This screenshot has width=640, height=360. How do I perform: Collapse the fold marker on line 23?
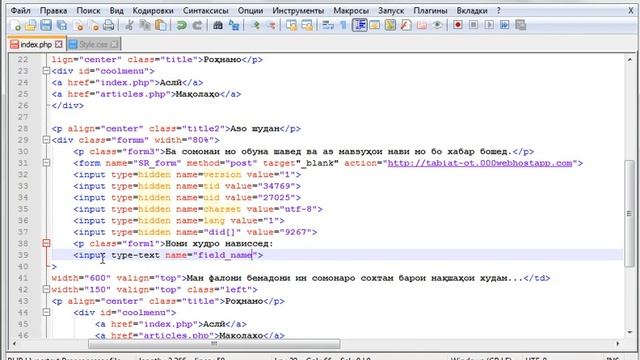(x=46, y=71)
